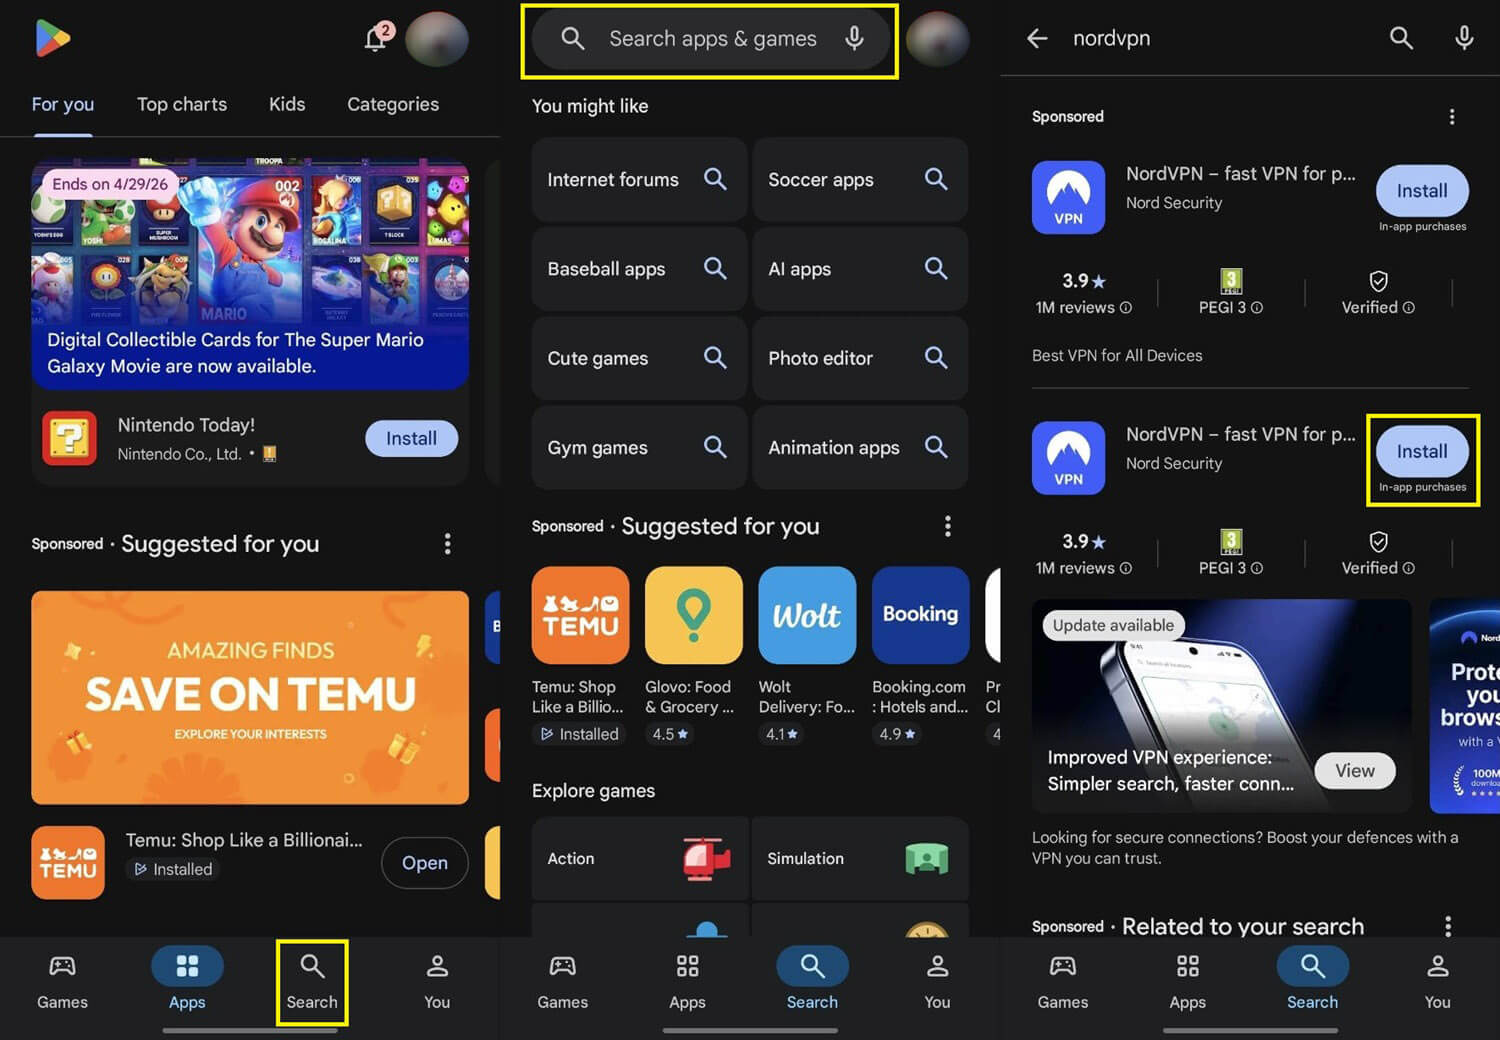Open options menu beside Related to your search
The image size is (1500, 1040).
click(1447, 926)
